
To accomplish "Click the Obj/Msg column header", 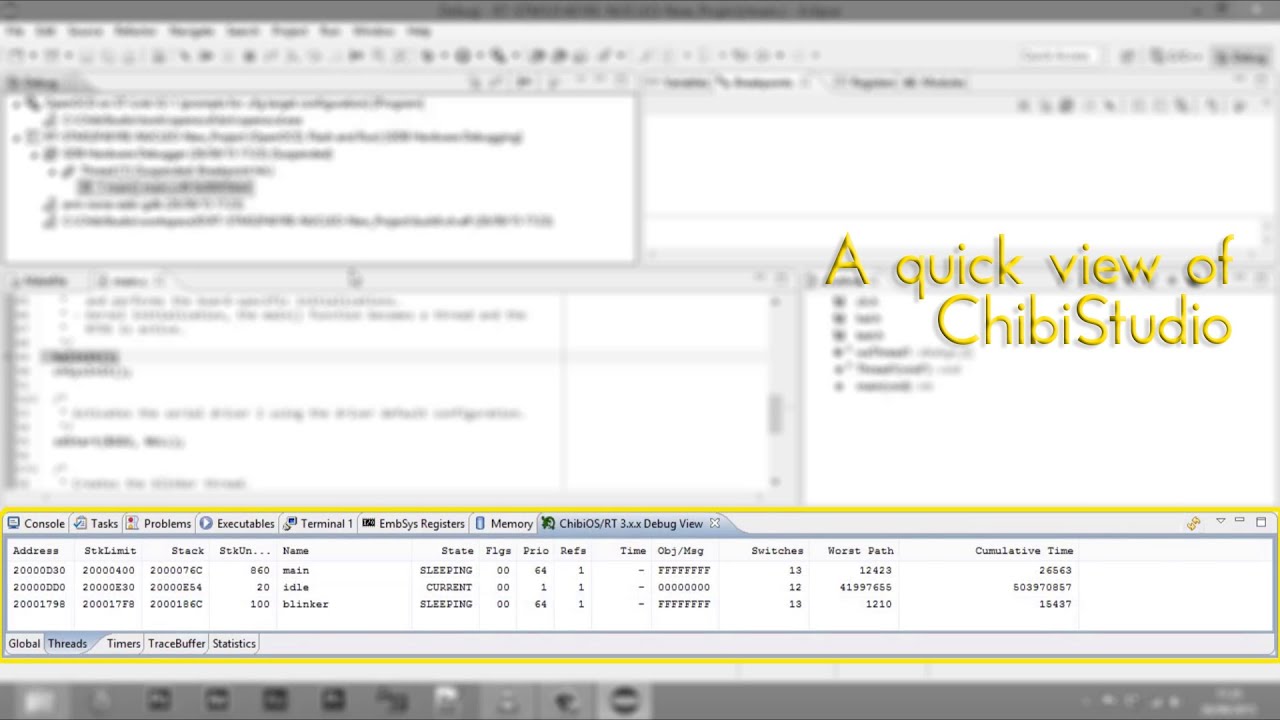I will [680, 550].
